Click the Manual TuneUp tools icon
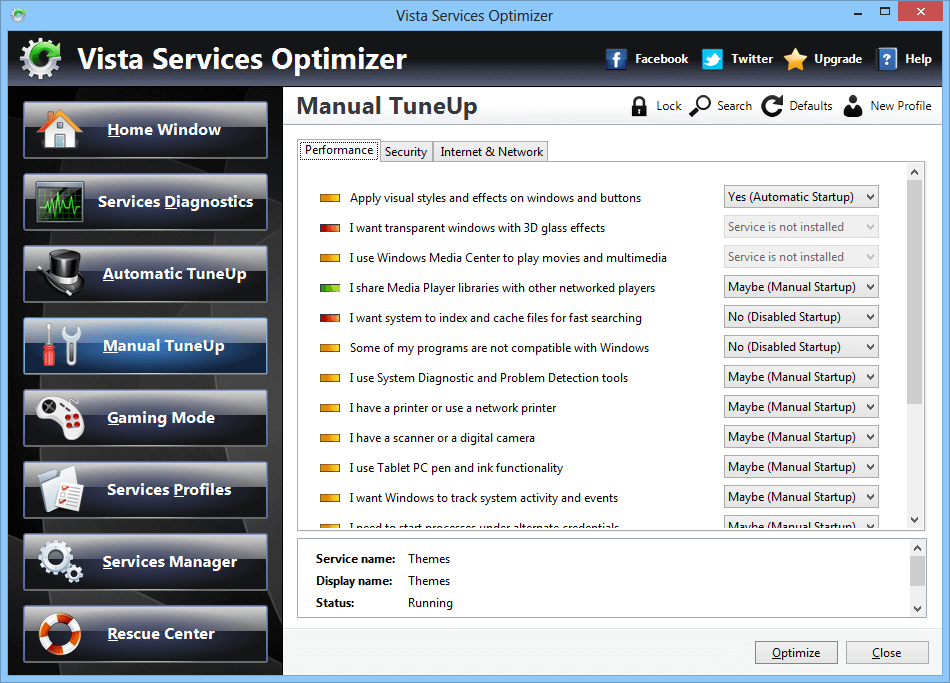The height and width of the screenshot is (683, 950). pos(62,345)
